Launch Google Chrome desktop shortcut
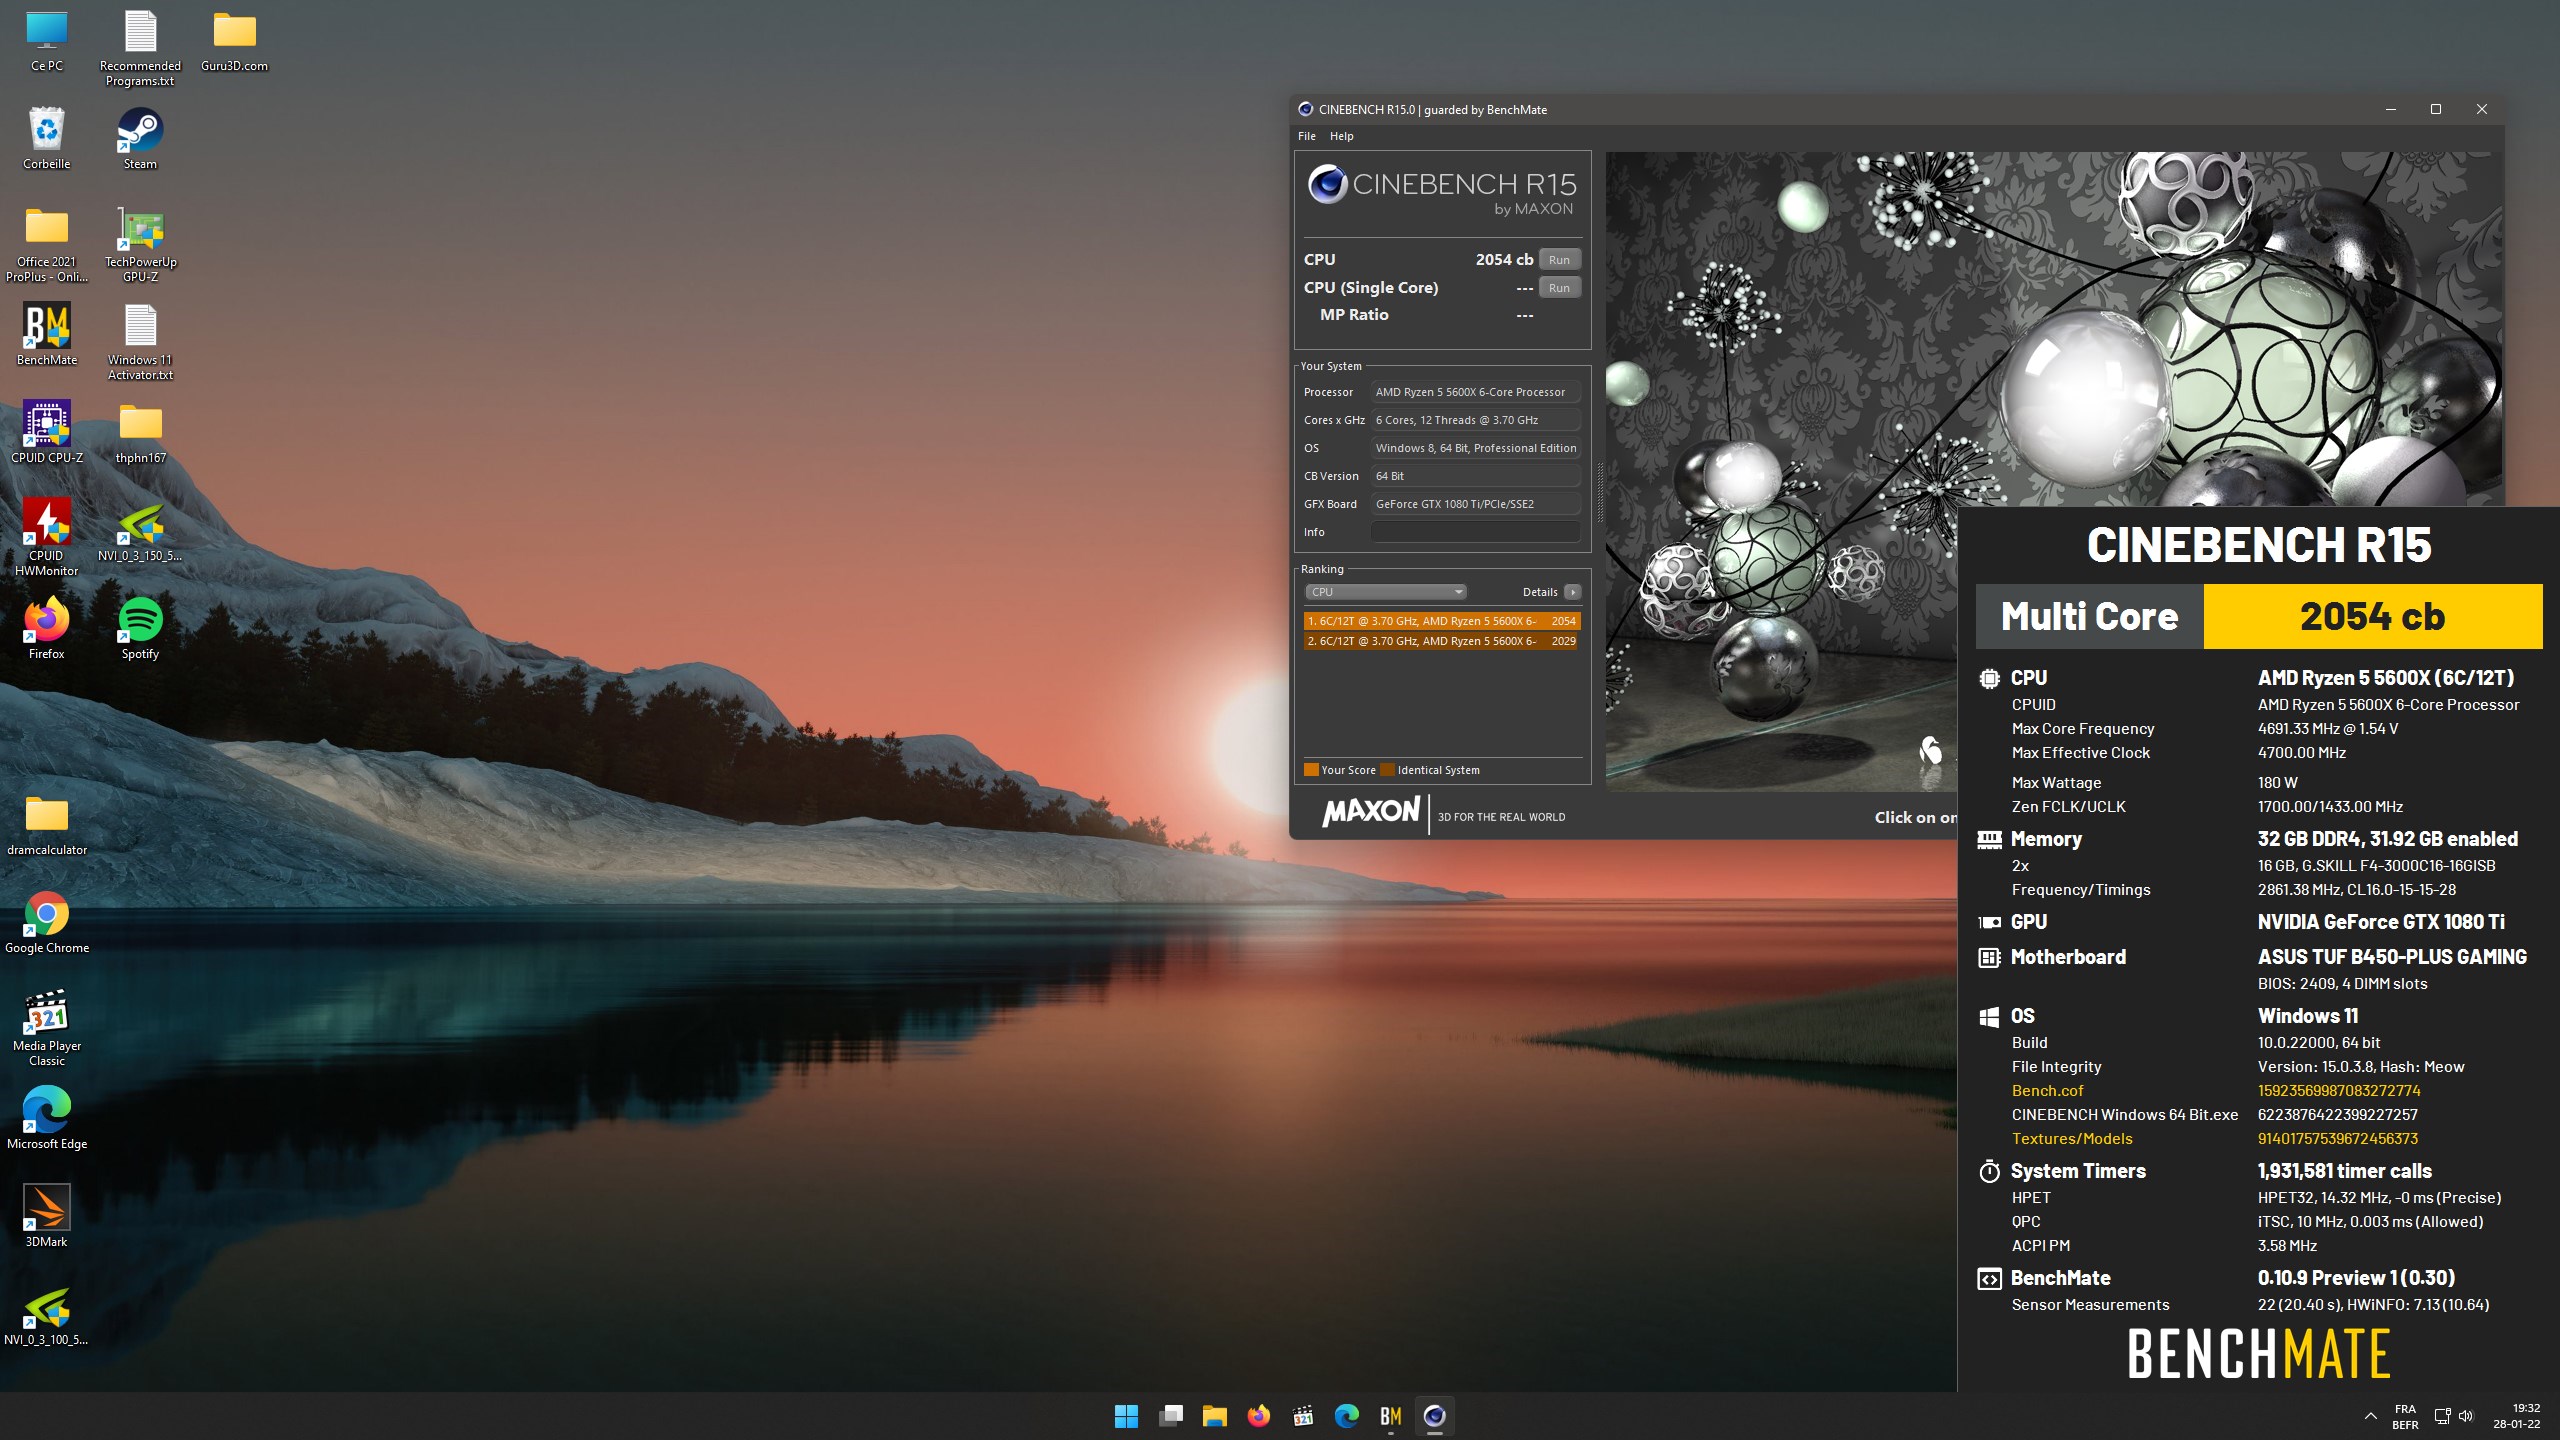Image resolution: width=2560 pixels, height=1440 pixels. click(47, 922)
